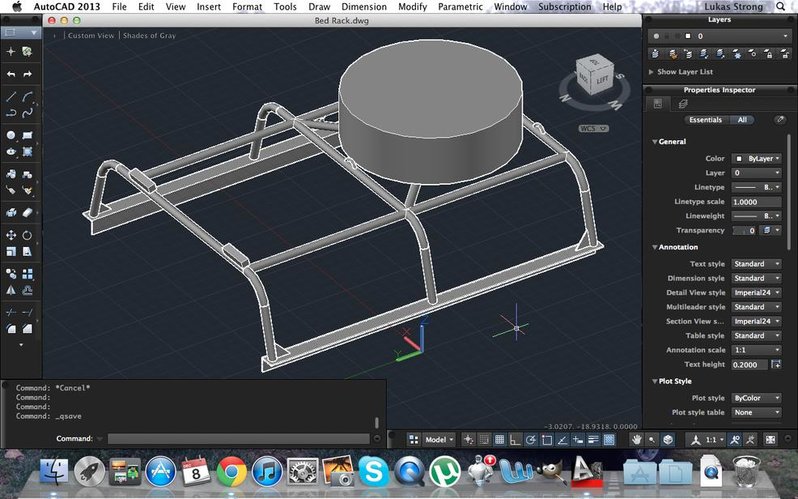Click the Redo arrow in tool palette
Viewport: 798px width, 499px height.
27,74
